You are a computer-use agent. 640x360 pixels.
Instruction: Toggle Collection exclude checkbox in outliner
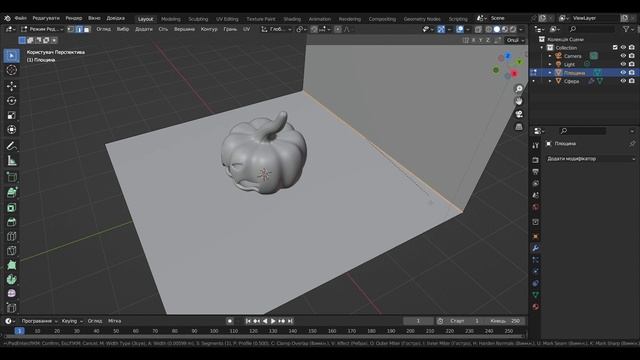click(x=615, y=48)
